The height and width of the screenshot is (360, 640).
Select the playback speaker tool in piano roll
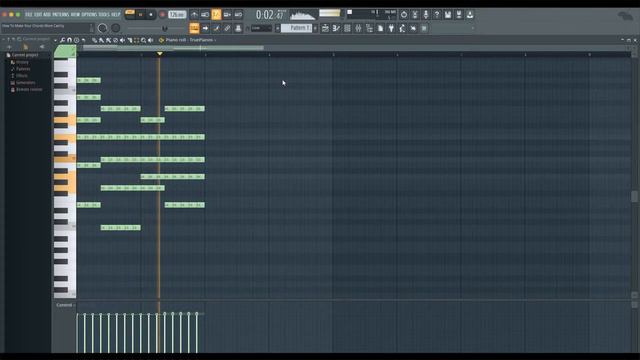pyautogui.click(x=151, y=40)
